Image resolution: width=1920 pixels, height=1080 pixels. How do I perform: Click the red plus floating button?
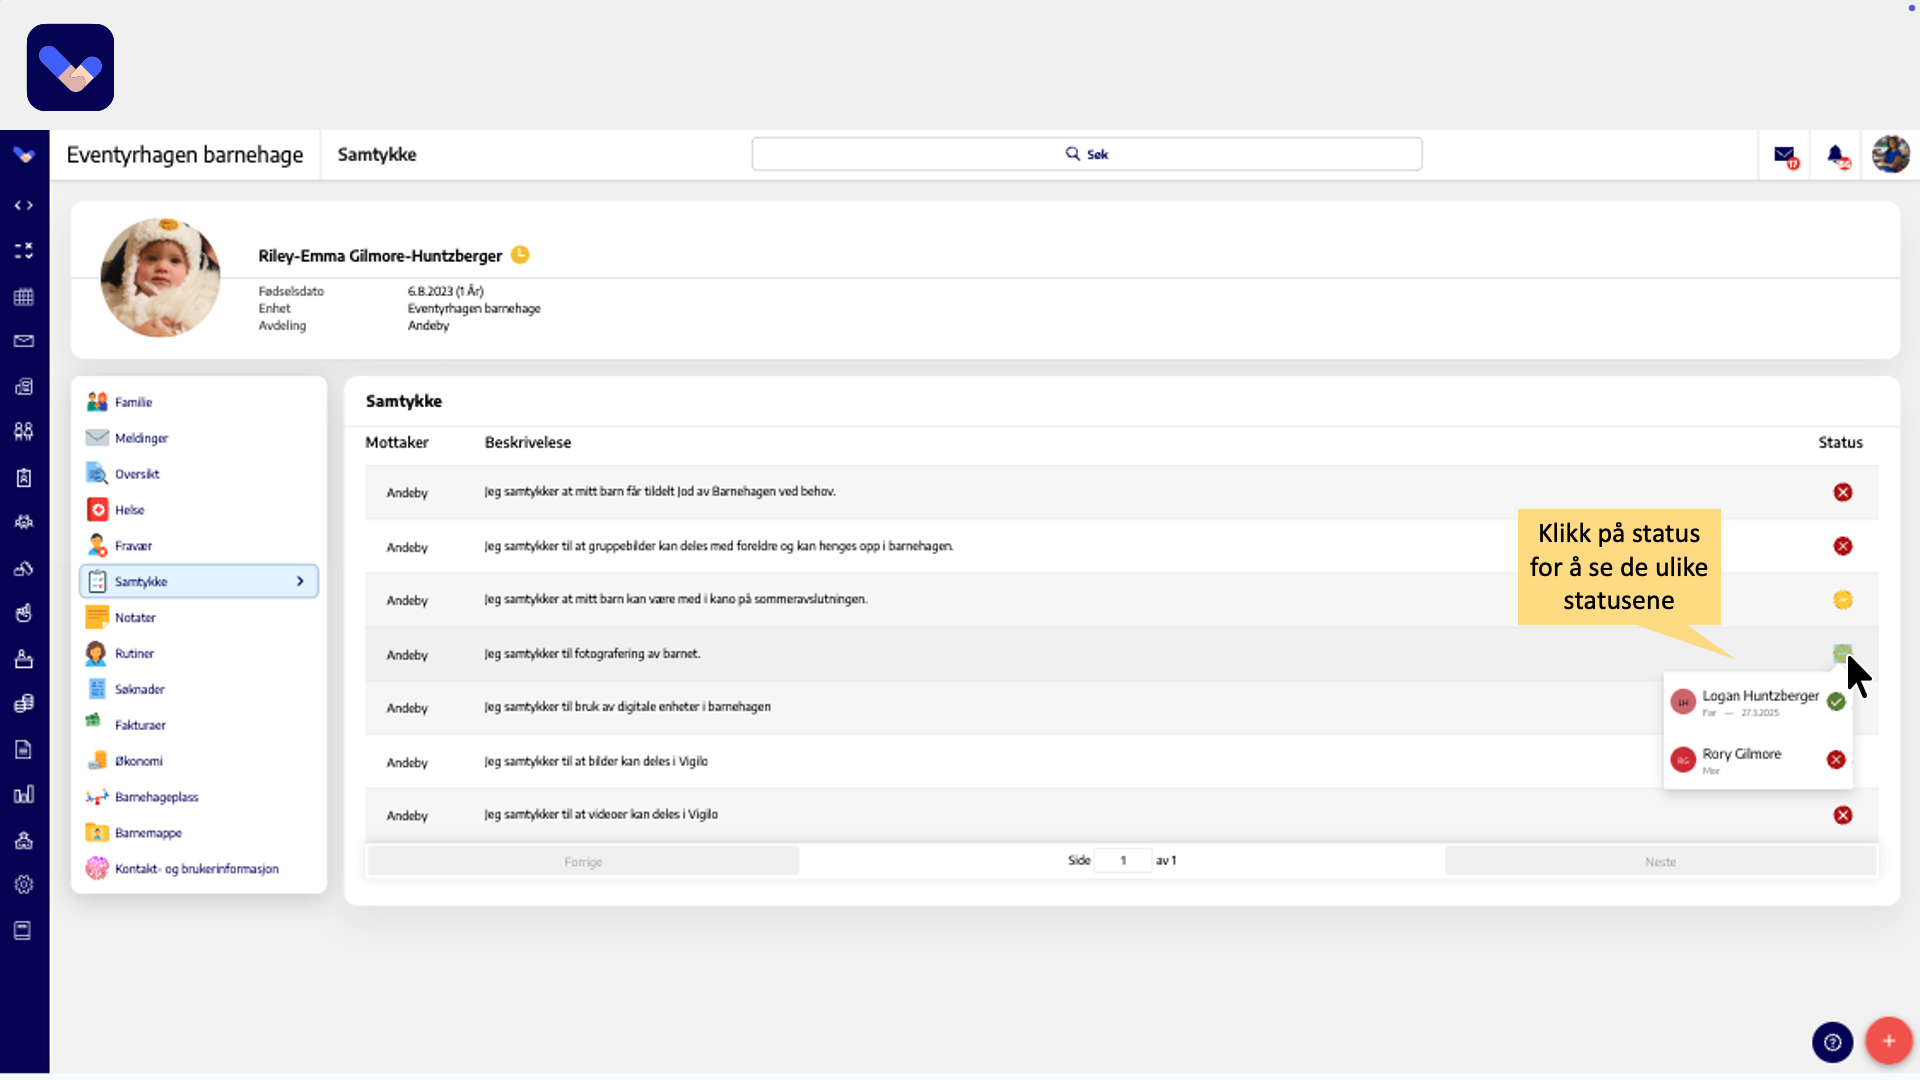(1888, 1042)
